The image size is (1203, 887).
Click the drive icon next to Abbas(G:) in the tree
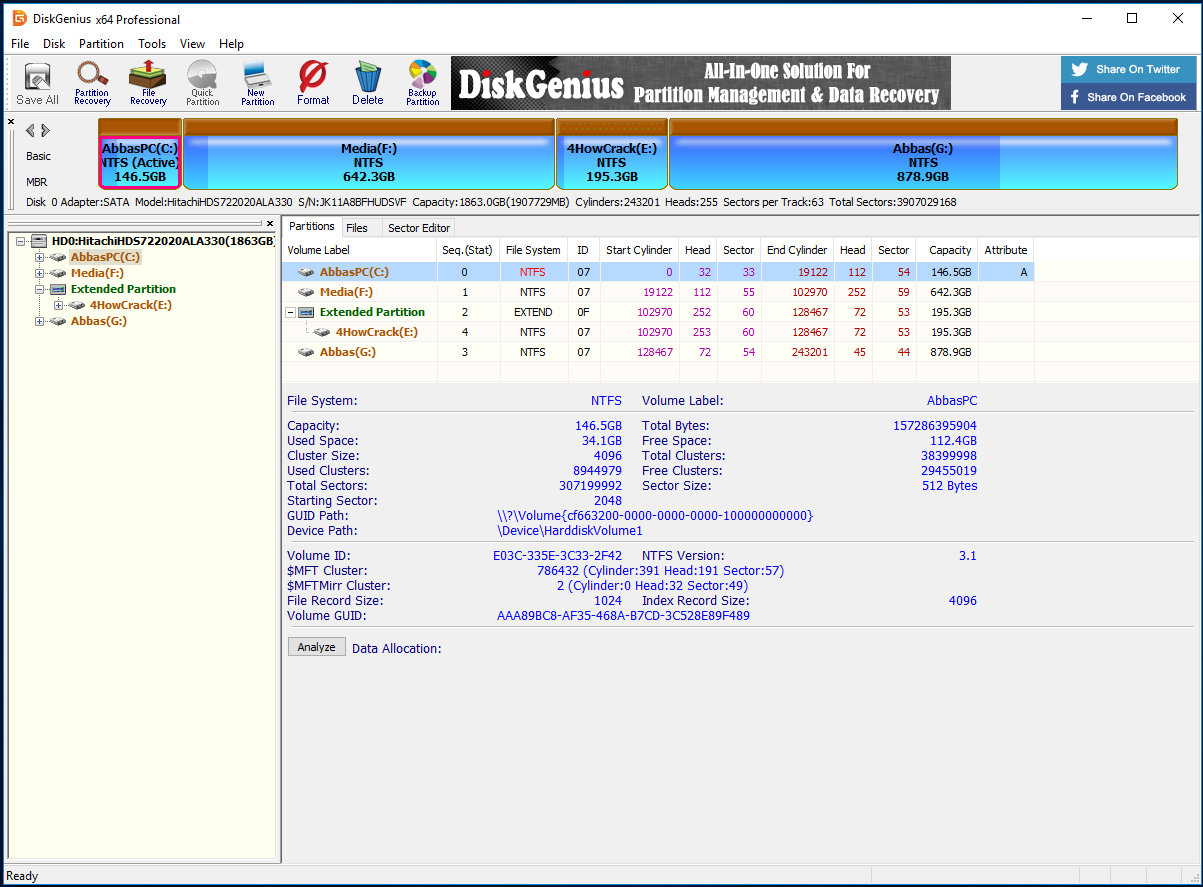point(59,321)
